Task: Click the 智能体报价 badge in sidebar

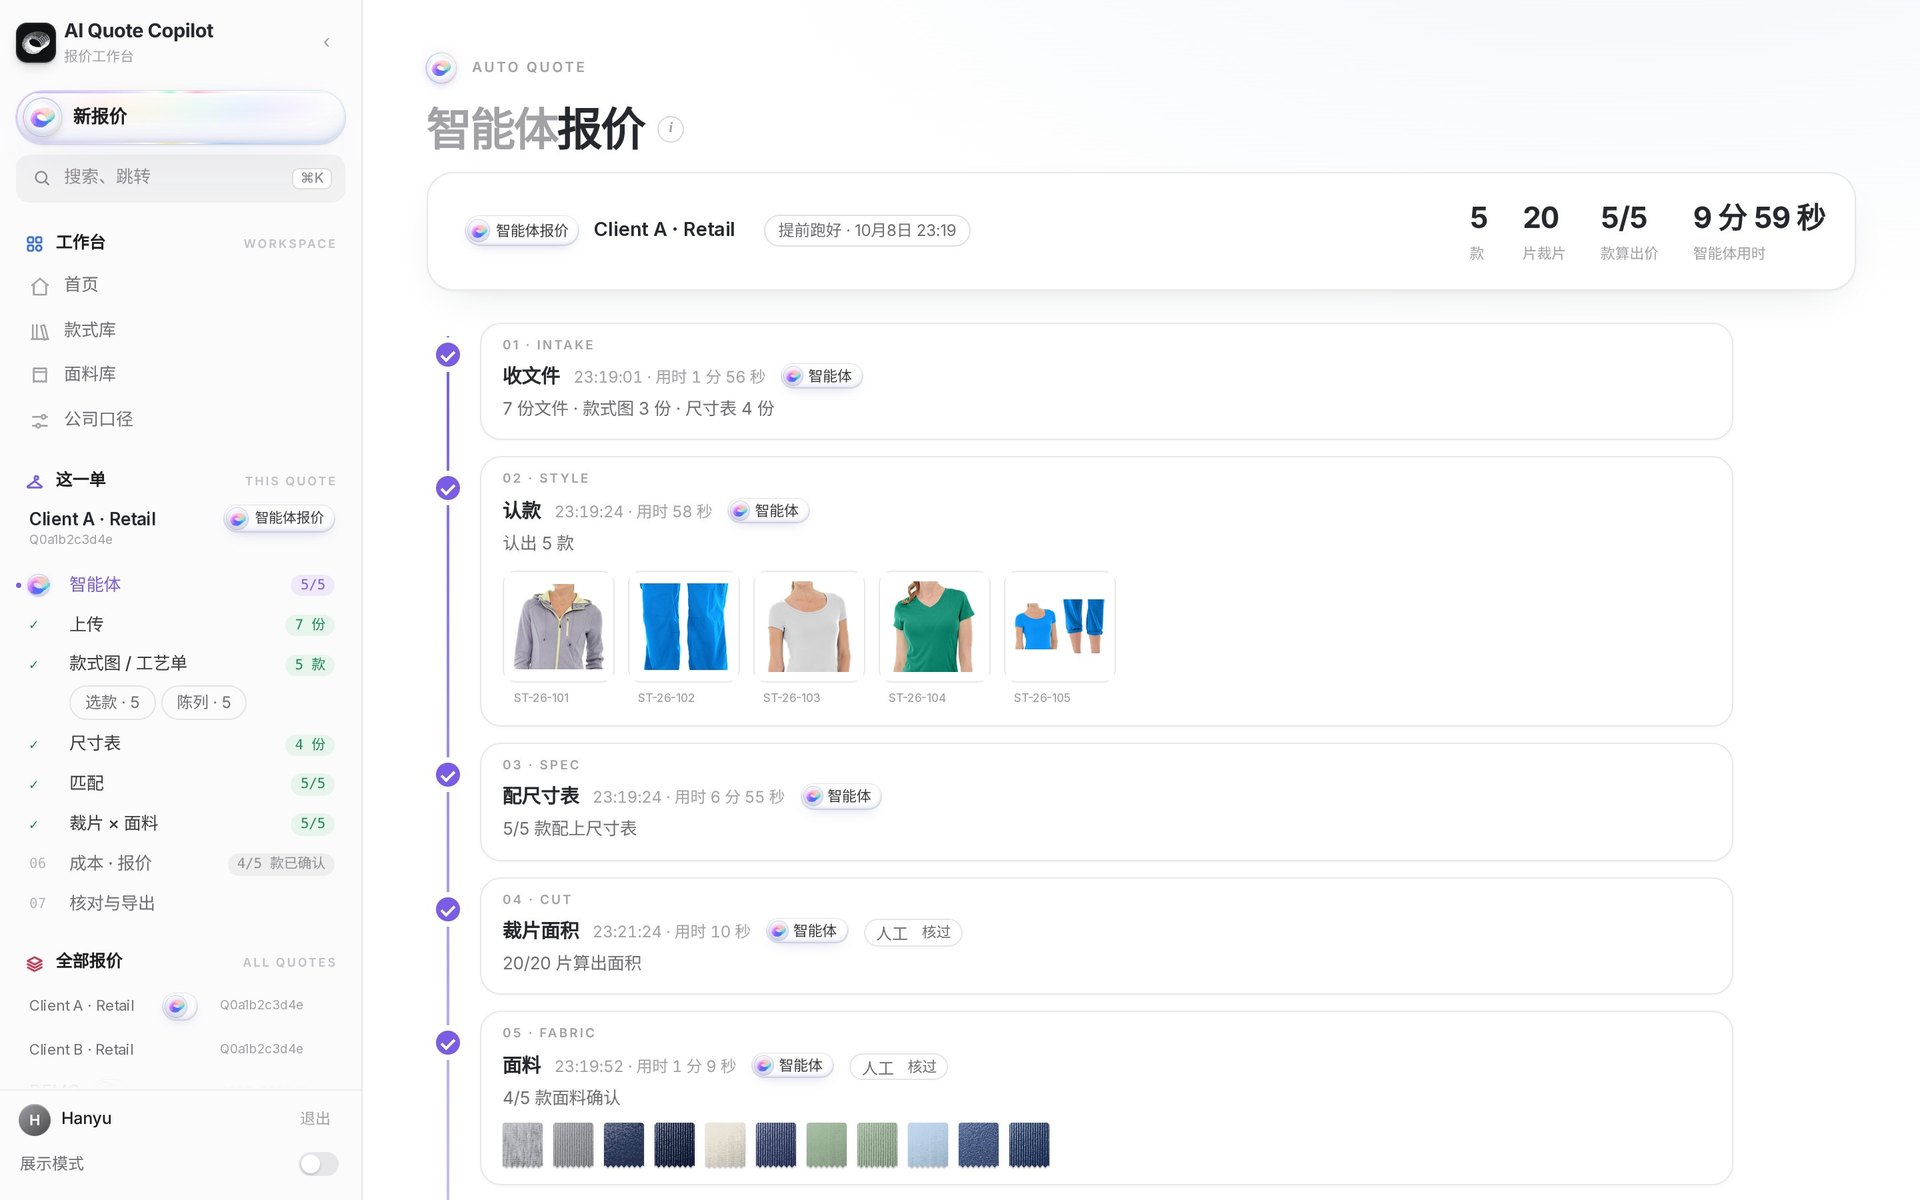Action: click(x=279, y=518)
